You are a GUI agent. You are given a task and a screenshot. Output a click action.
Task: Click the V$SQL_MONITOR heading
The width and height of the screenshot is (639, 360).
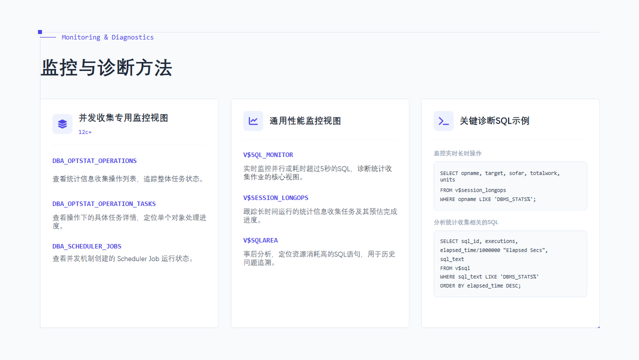268,155
